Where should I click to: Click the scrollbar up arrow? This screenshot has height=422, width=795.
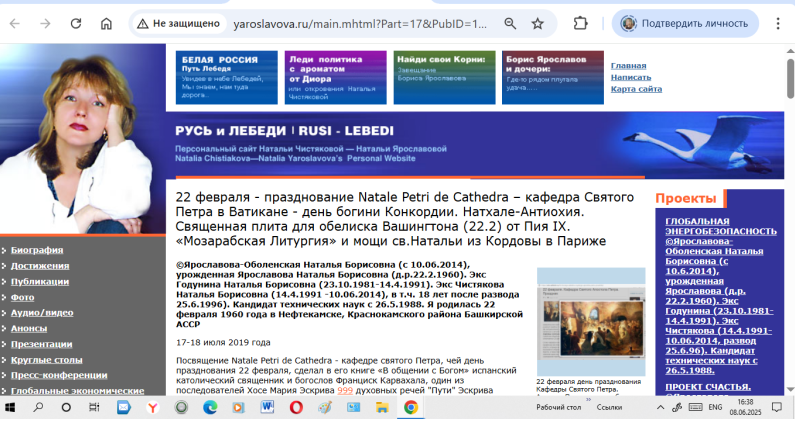790,51
